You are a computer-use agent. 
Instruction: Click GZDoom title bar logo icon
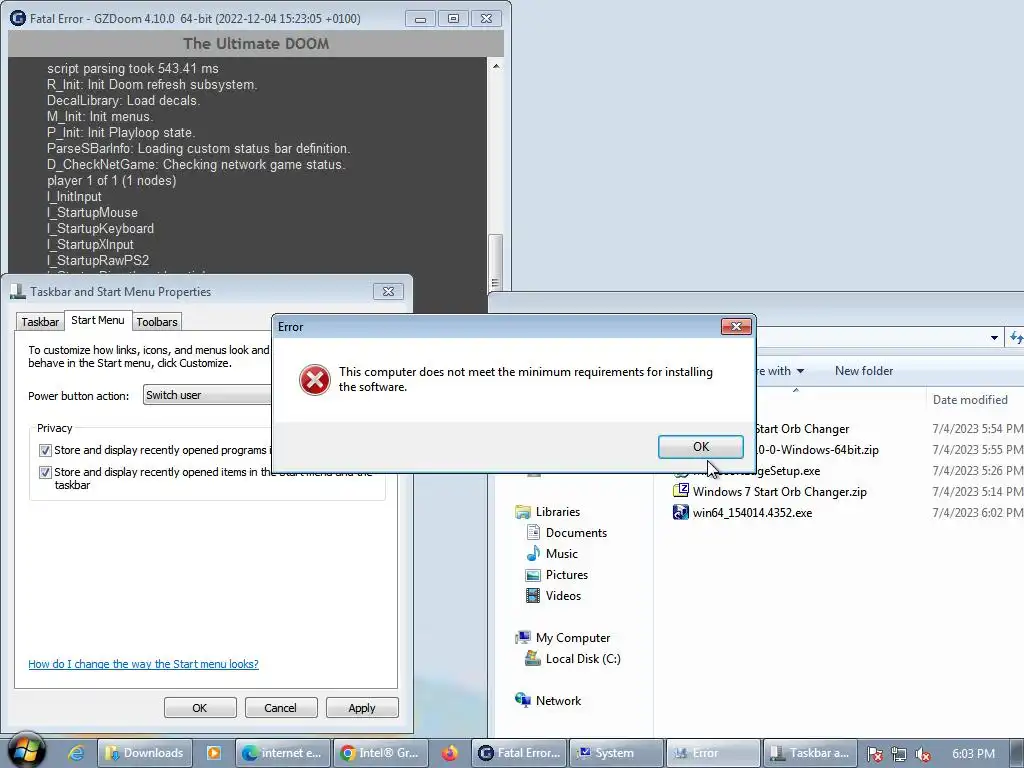pyautogui.click(x=18, y=18)
